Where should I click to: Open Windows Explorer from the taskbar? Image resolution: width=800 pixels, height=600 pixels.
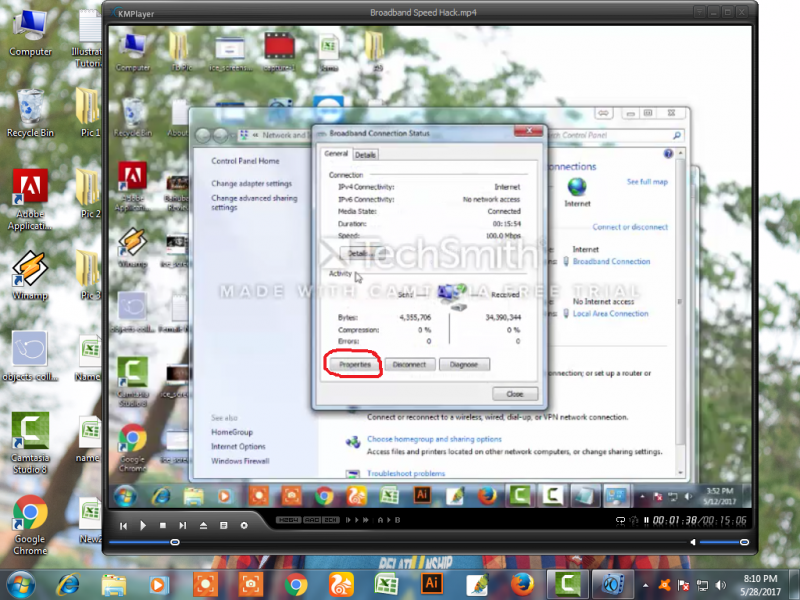pyautogui.click(x=114, y=585)
